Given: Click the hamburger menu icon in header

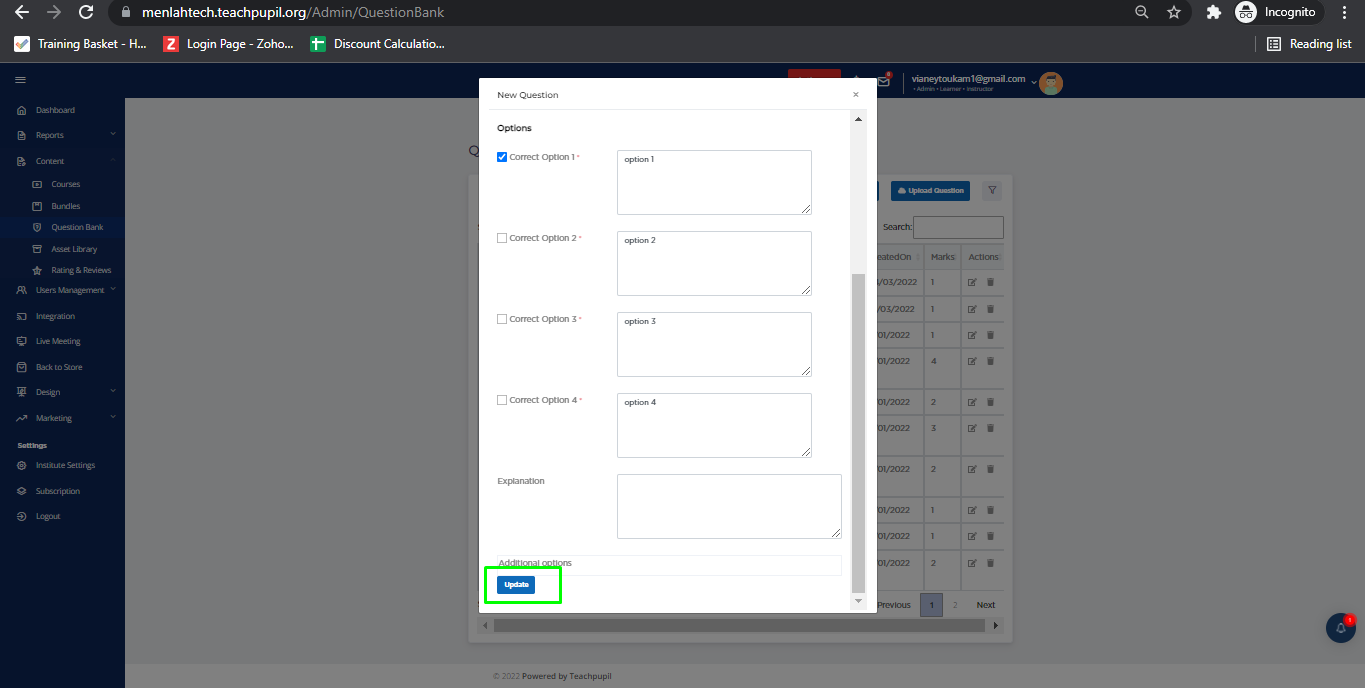Looking at the screenshot, I should [x=20, y=80].
